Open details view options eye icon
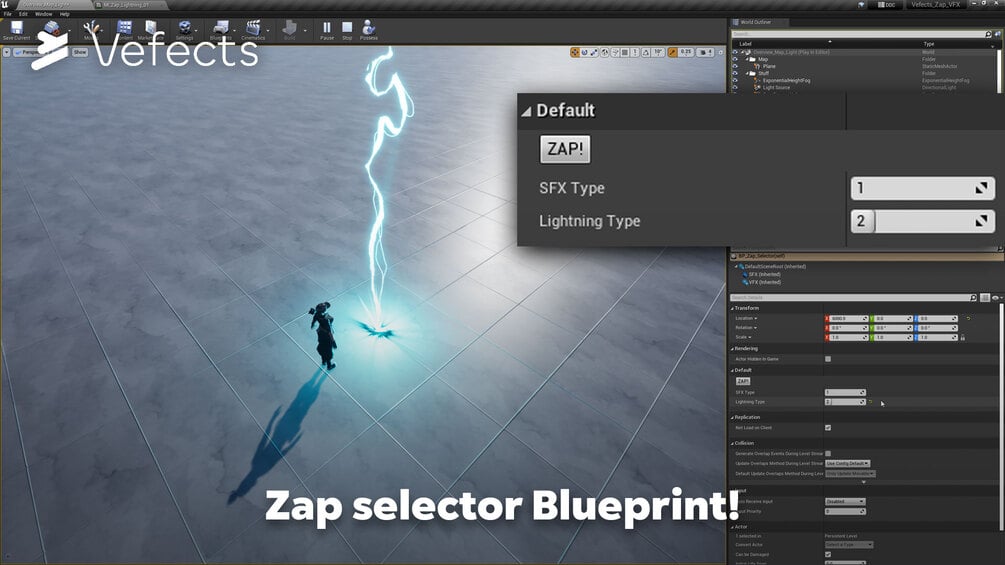The height and width of the screenshot is (565, 1005). [x=995, y=298]
